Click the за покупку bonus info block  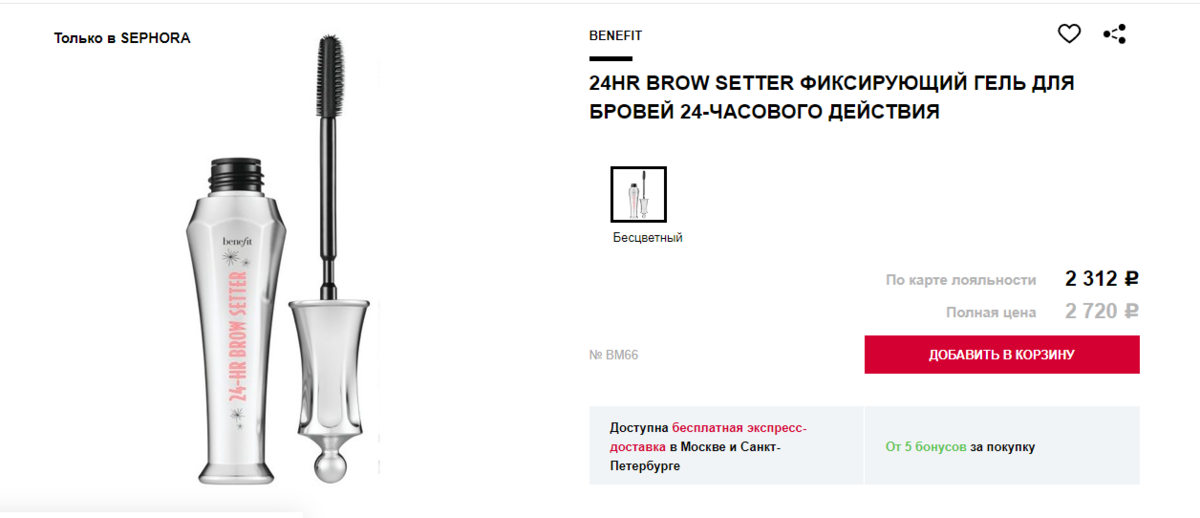[x=1003, y=446]
